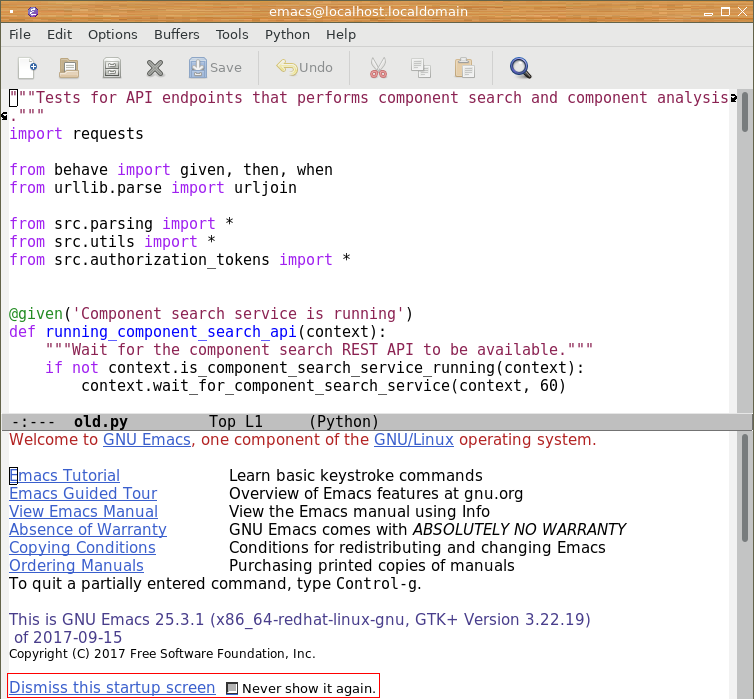Place cursor on 'import requests' line
The width and height of the screenshot is (754, 699).
point(76,134)
